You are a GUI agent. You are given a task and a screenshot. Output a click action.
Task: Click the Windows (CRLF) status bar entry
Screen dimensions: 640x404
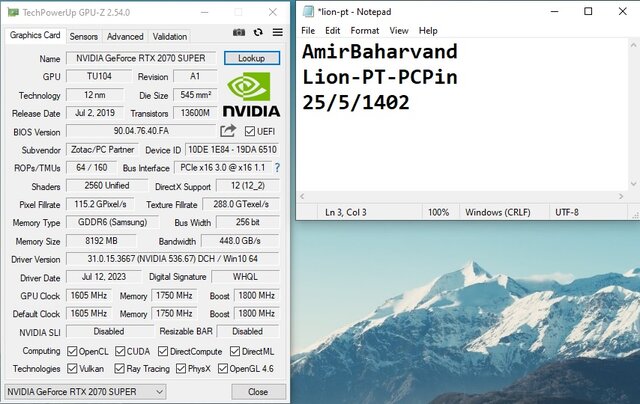498,212
